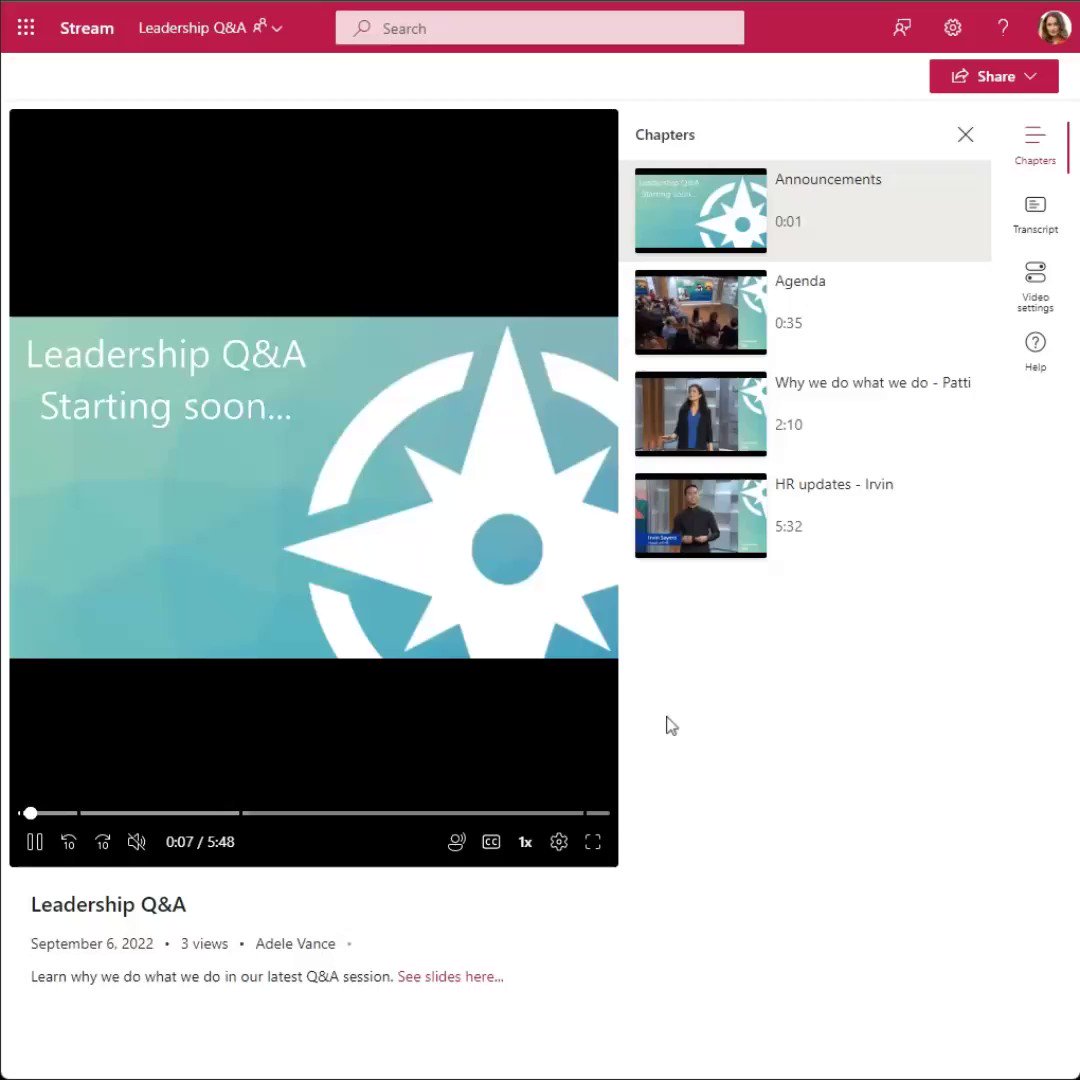
Task: Pause video playback
Action: point(34,841)
